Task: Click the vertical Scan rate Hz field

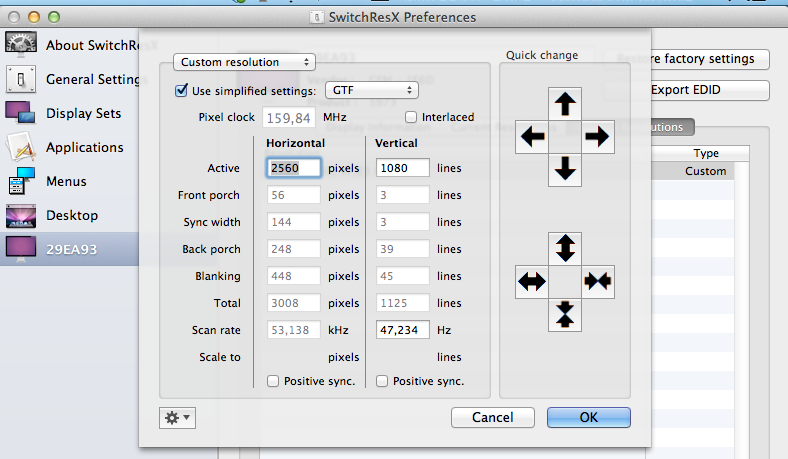Action: click(403, 330)
